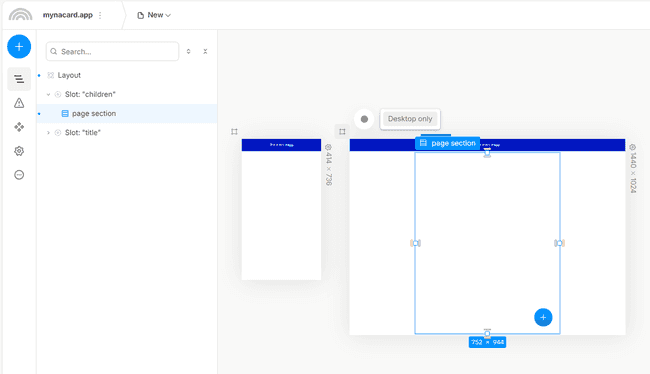Click the right edge resize handle of page section
Viewport: 650px width, 374px height.
[560, 243]
